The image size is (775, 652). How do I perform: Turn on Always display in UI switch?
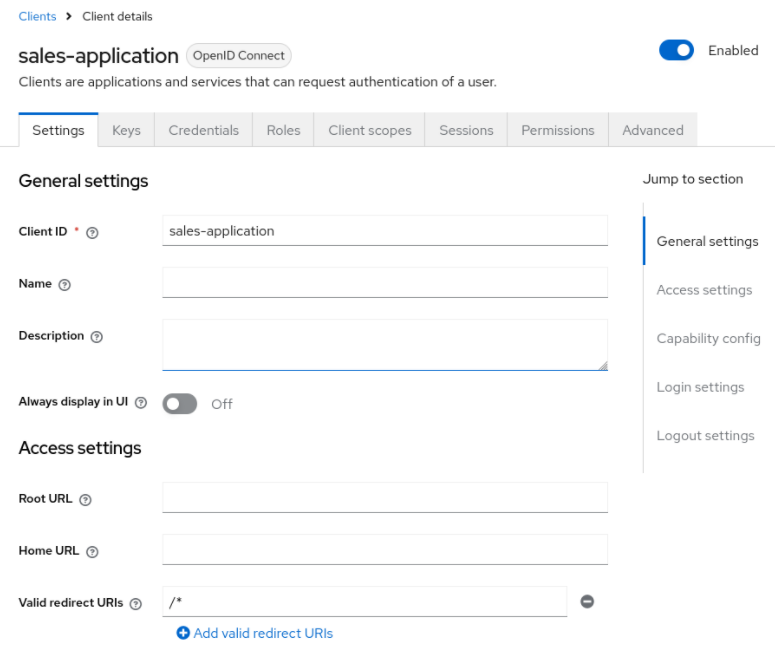pyautogui.click(x=180, y=404)
